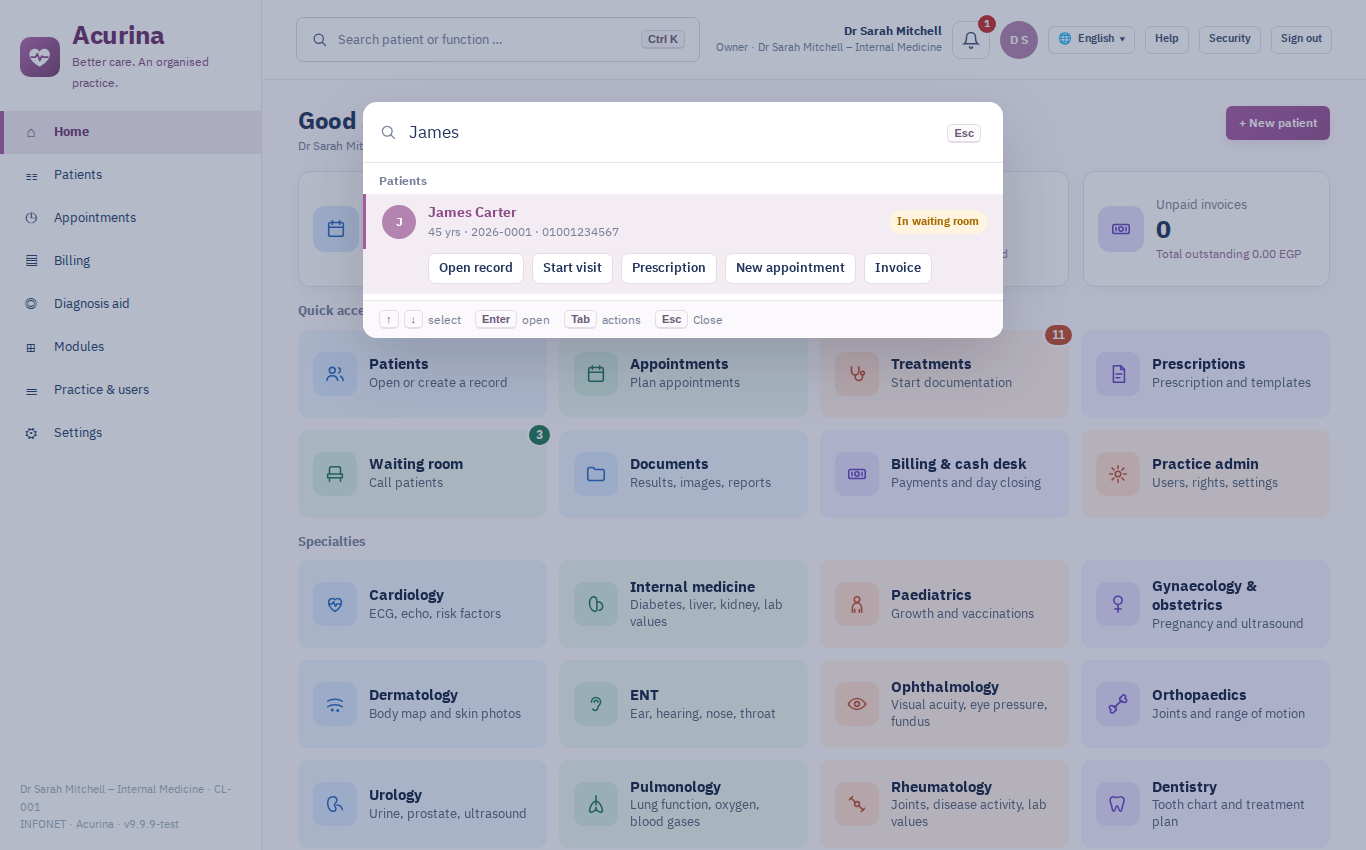Select Diagnosis aid in the sidebar
The height and width of the screenshot is (850, 1366).
(130, 304)
